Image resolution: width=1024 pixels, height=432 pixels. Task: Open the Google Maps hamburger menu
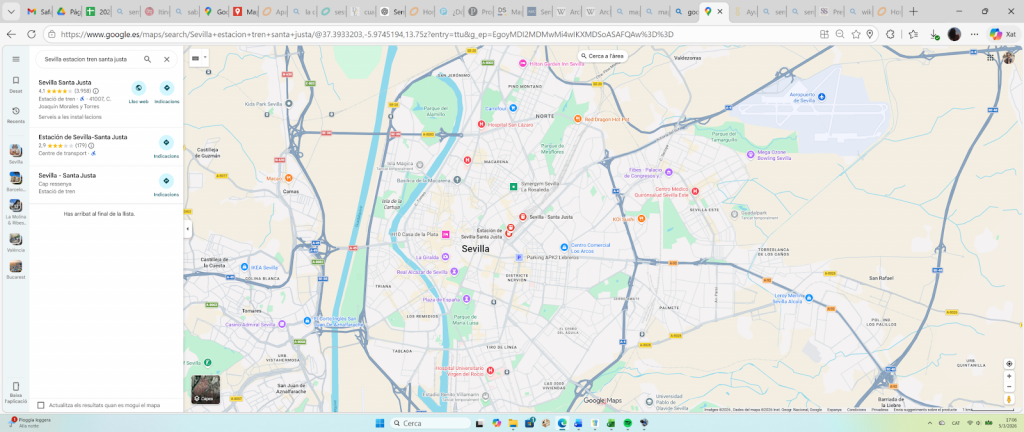click(16, 59)
